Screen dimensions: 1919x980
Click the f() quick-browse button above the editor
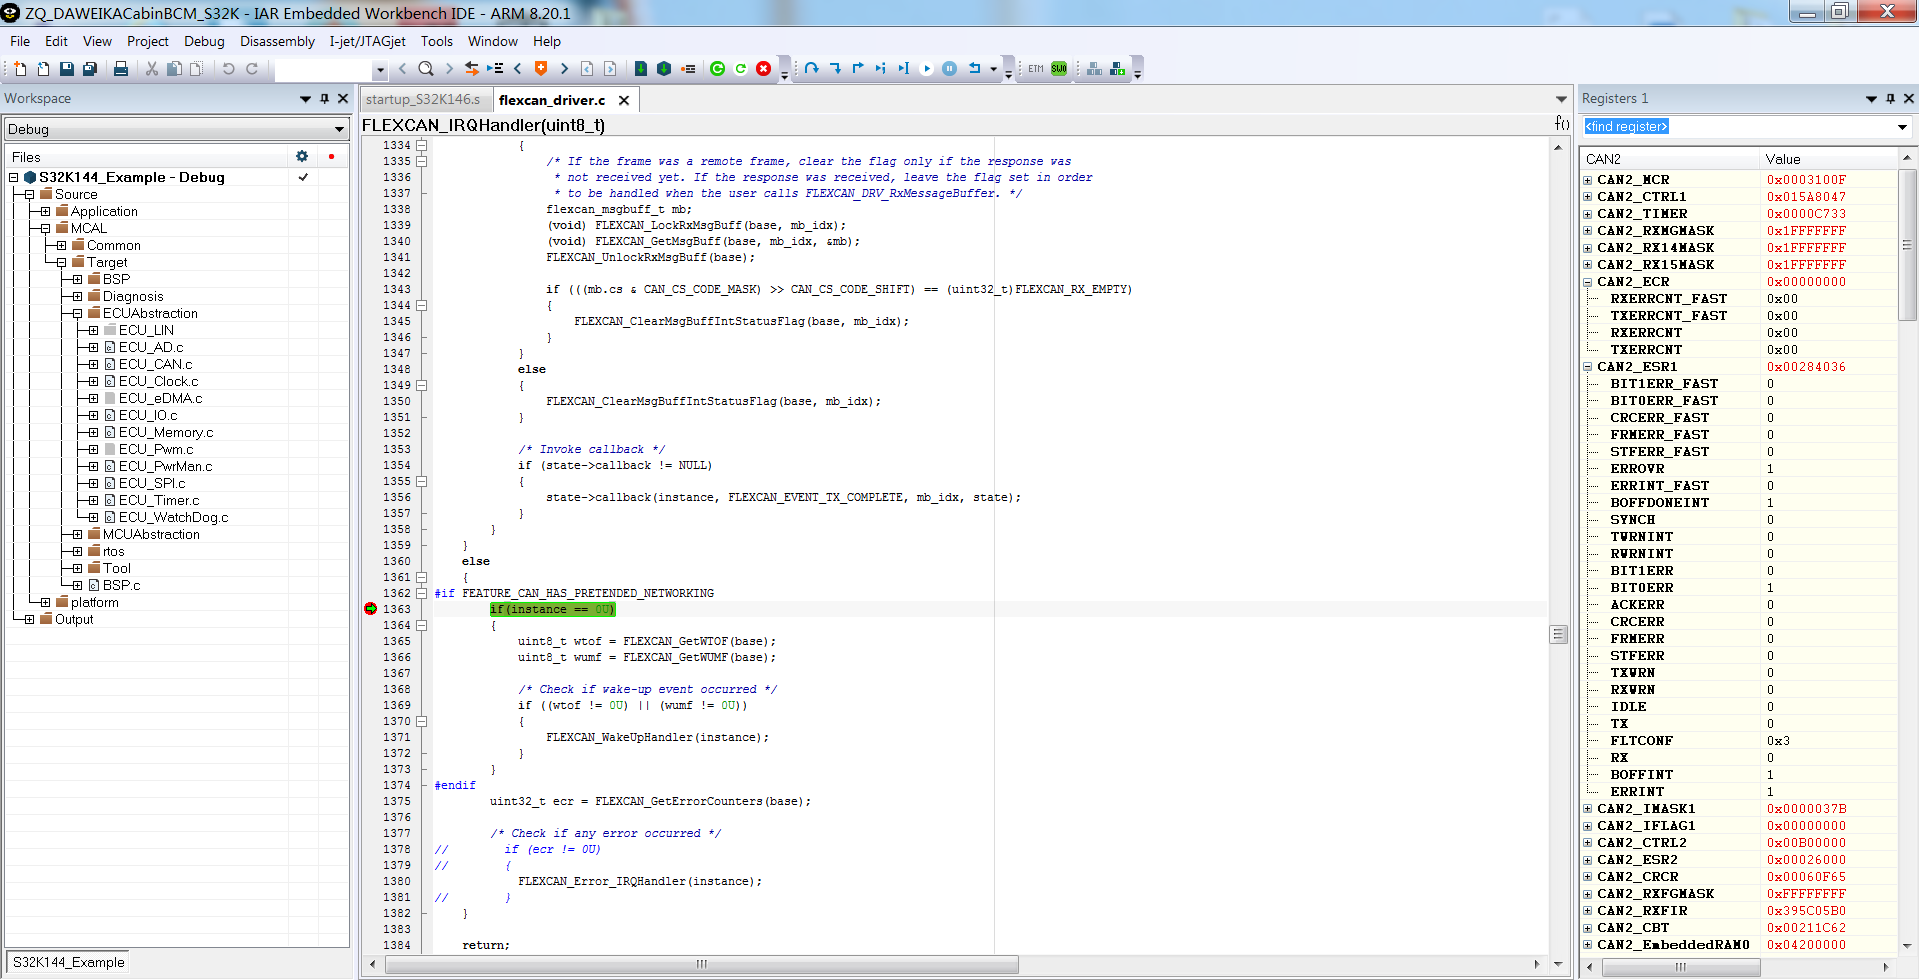(x=1561, y=123)
